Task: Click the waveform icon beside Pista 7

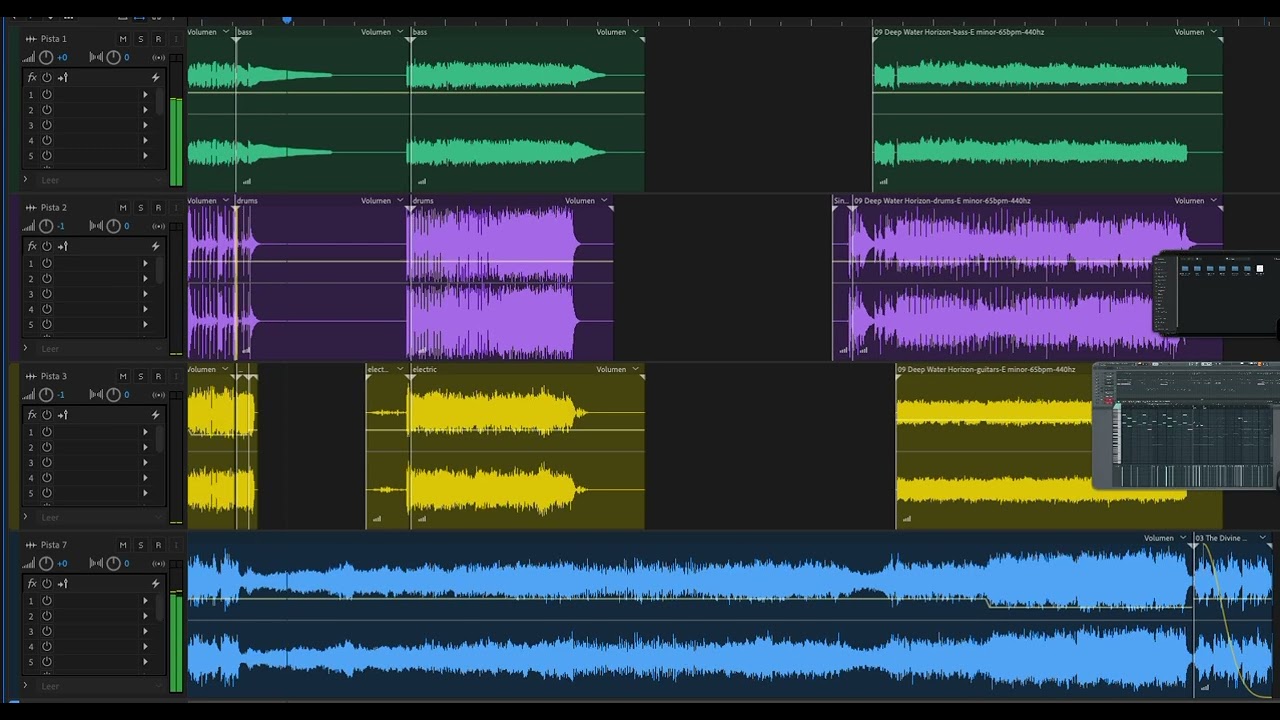Action: [31, 546]
